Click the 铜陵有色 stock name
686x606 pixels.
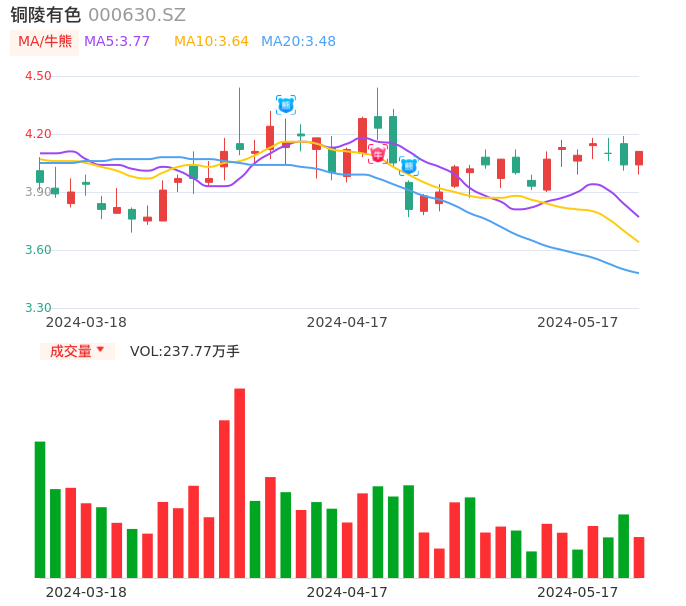(45, 15)
